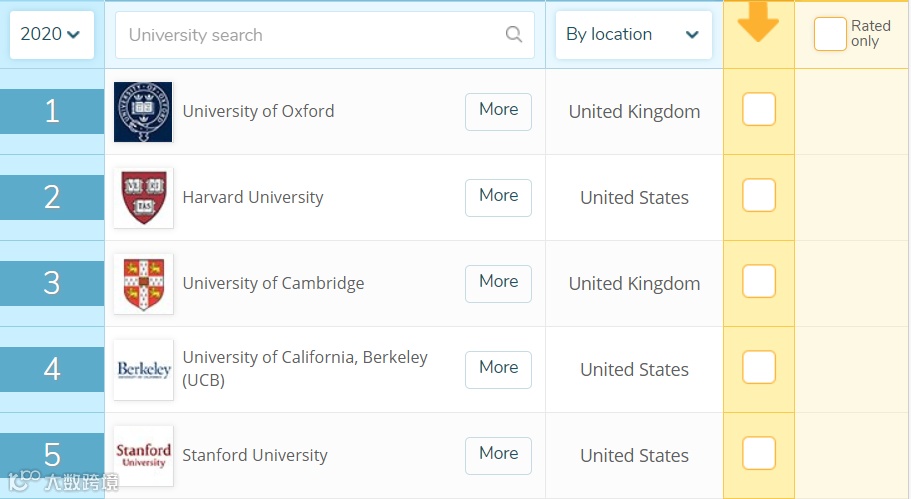Image resolution: width=911 pixels, height=499 pixels.
Task: Select the rank 4 number cell
Action: point(52,369)
